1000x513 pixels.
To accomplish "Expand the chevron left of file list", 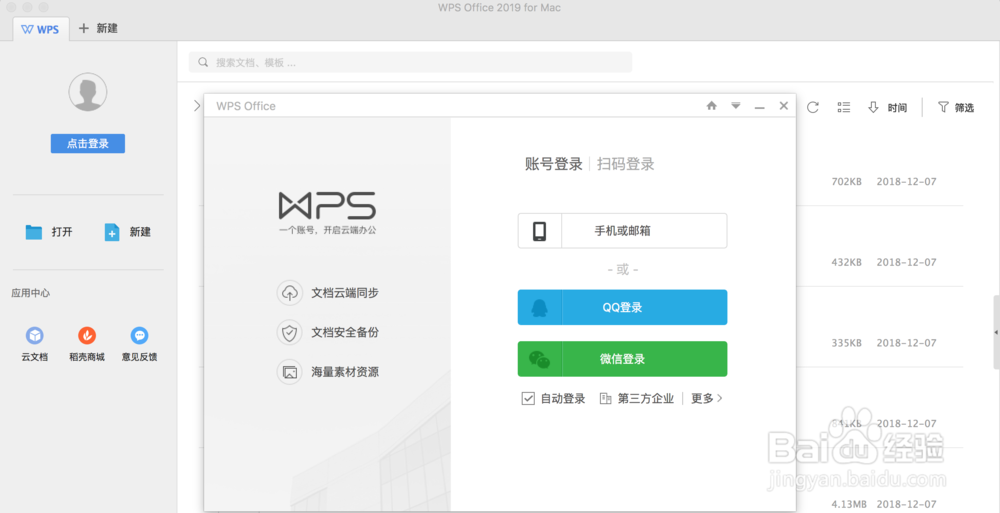I will (197, 106).
